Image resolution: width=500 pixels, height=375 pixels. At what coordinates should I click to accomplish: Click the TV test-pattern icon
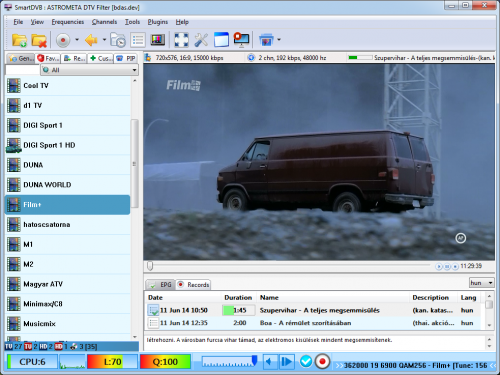(158, 40)
